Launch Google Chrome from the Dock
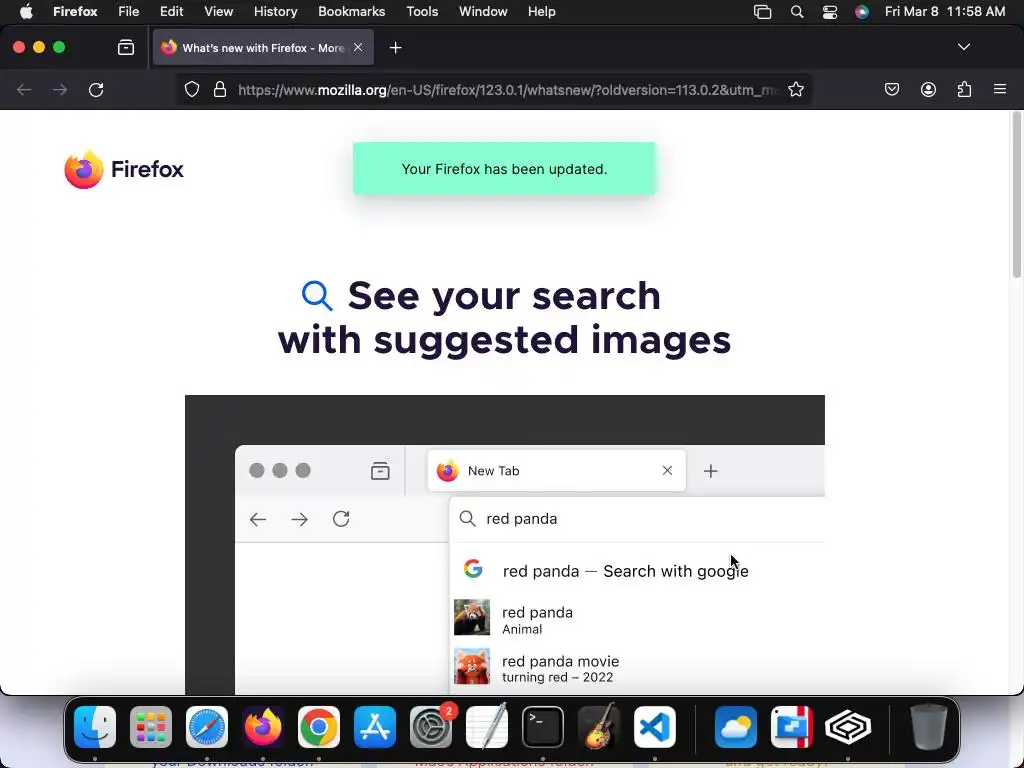 (319, 727)
